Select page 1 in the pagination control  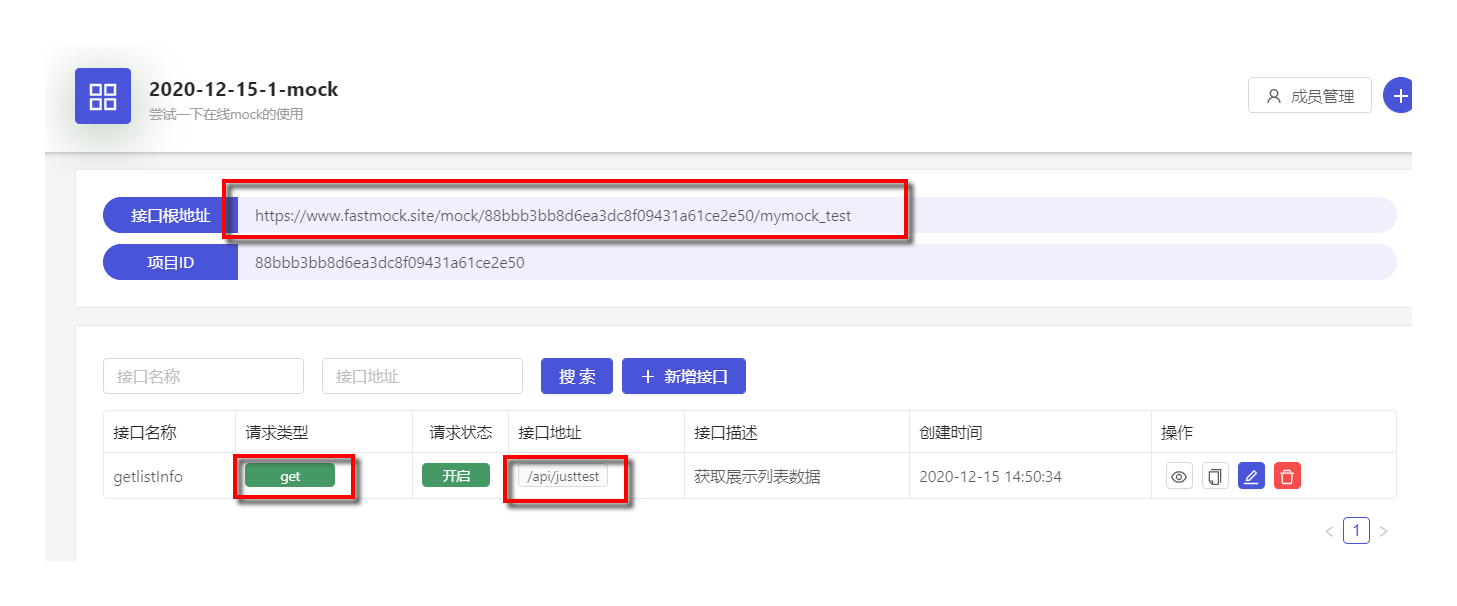[x=1356, y=530]
